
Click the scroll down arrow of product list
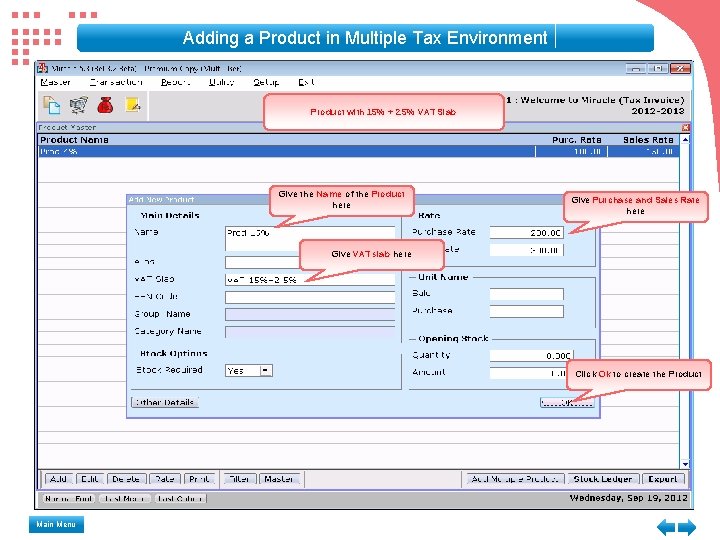685,464
